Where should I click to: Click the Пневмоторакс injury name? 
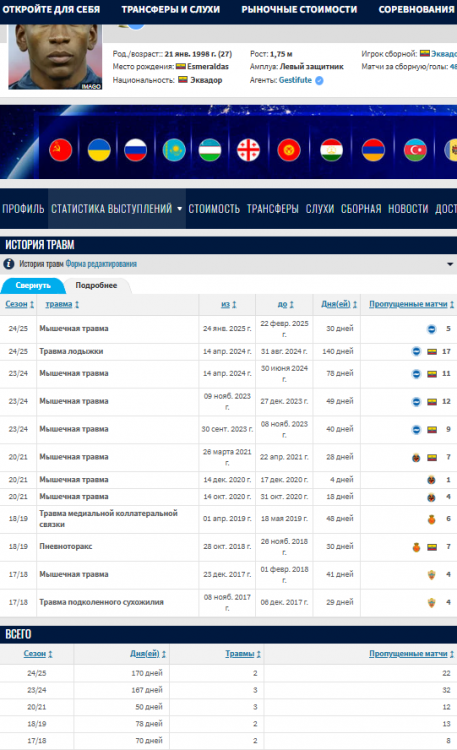coord(66,546)
